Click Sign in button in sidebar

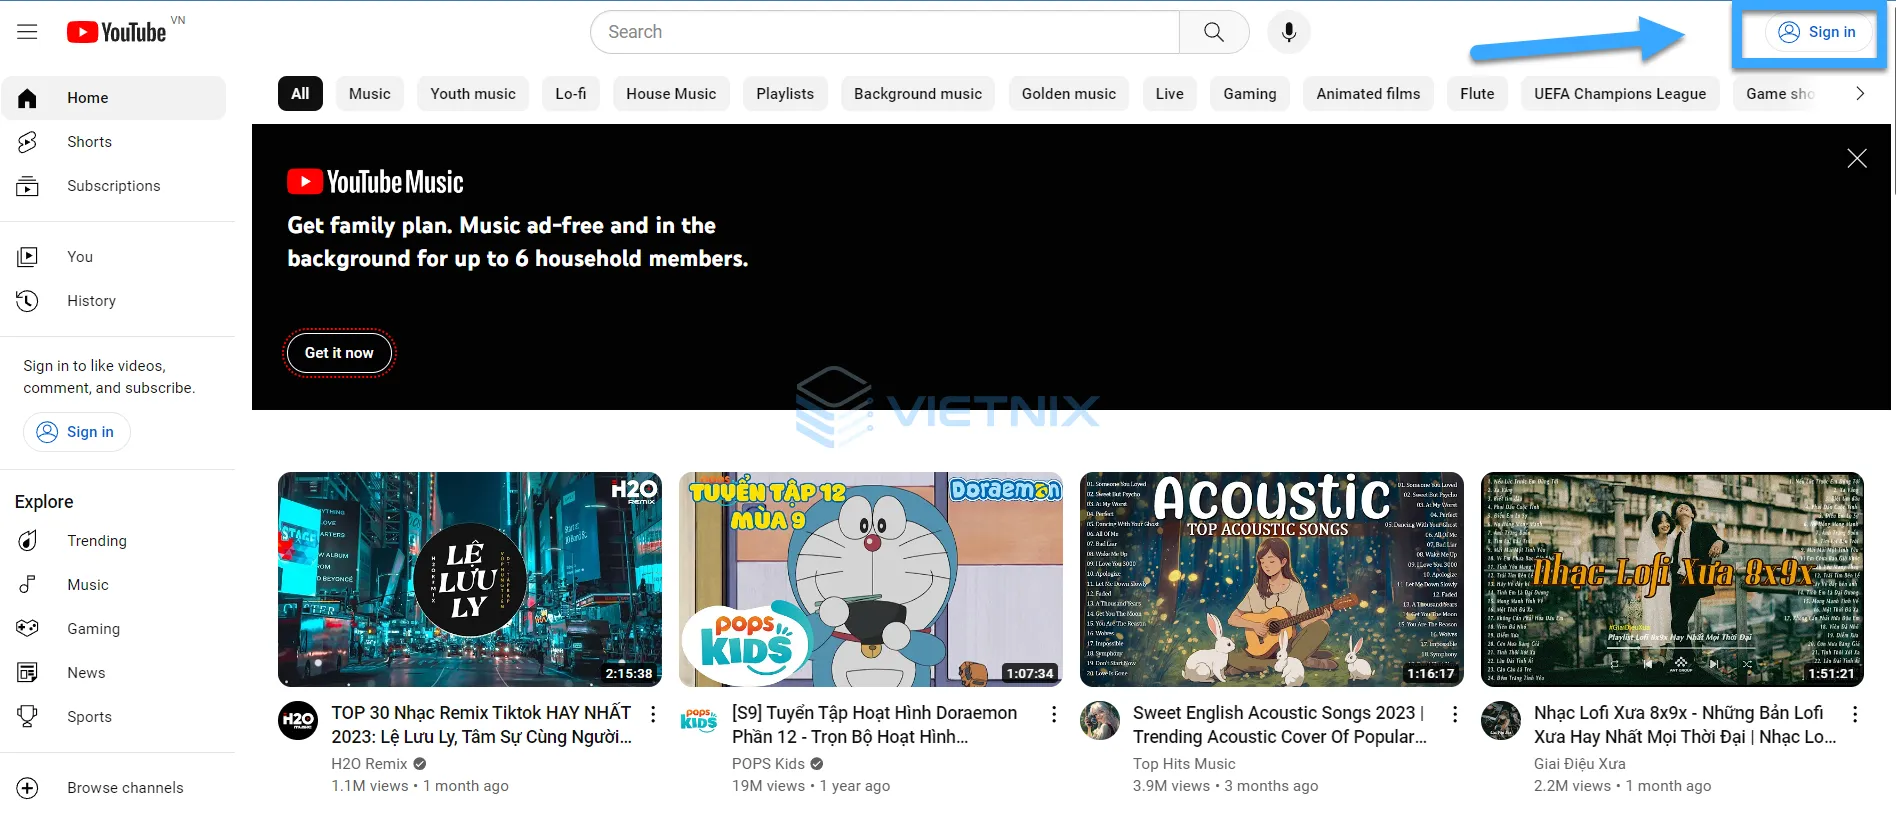click(77, 432)
